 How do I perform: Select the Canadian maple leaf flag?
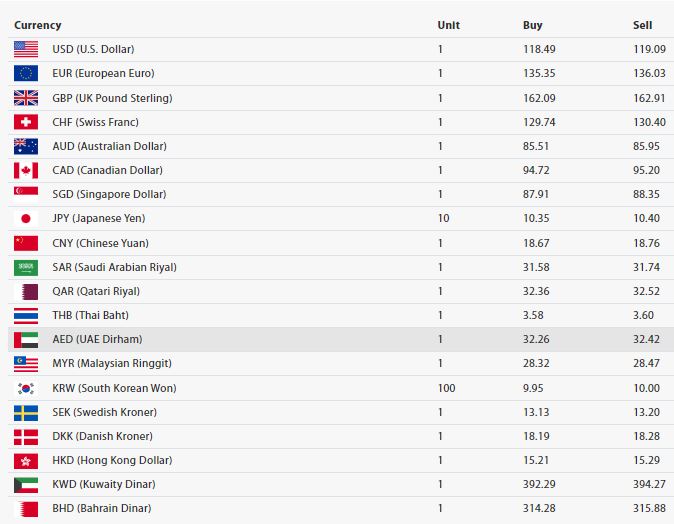pyautogui.click(x=26, y=170)
